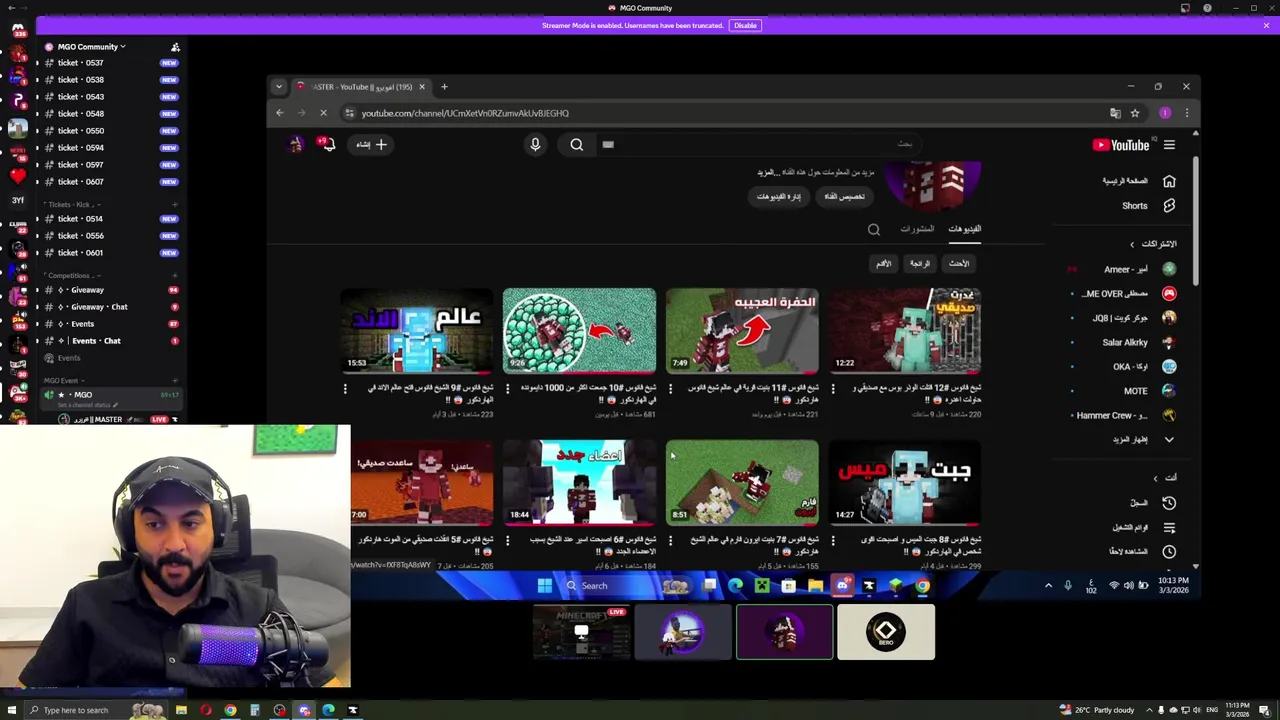Screen dimensions: 1280x720
Task: Click Chrome icon in streamed taskbar
Action: click(922, 586)
